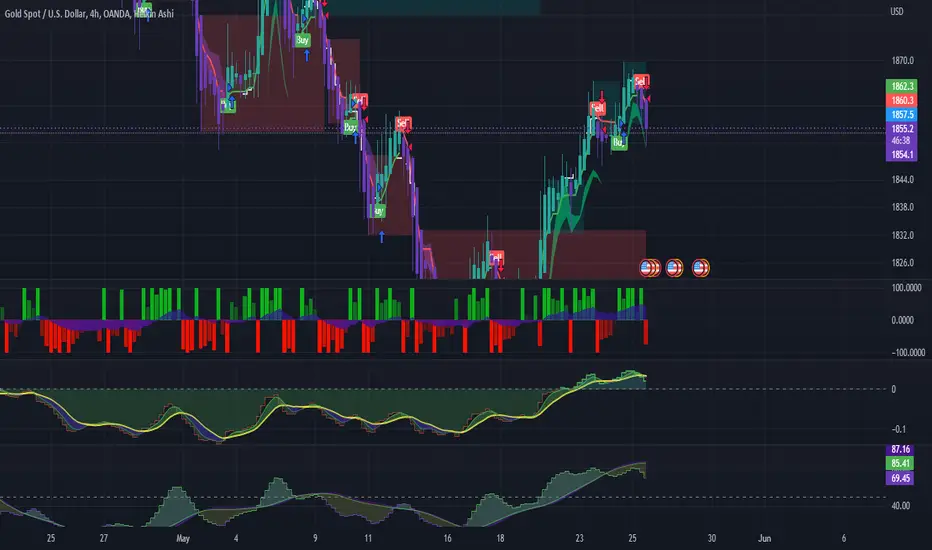The height and width of the screenshot is (550, 932).
Task: Click the 27 date label on time axis
Action: [x=104, y=538]
